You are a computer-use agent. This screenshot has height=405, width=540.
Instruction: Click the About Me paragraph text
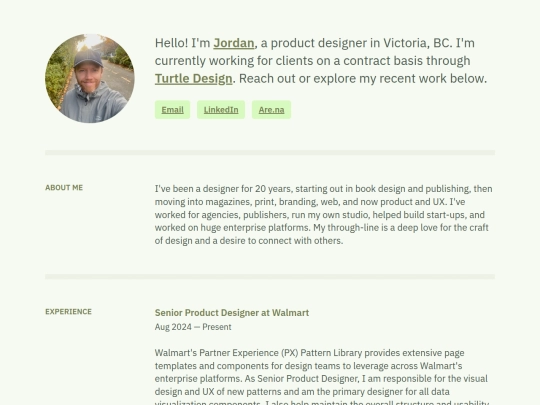[x=323, y=215]
